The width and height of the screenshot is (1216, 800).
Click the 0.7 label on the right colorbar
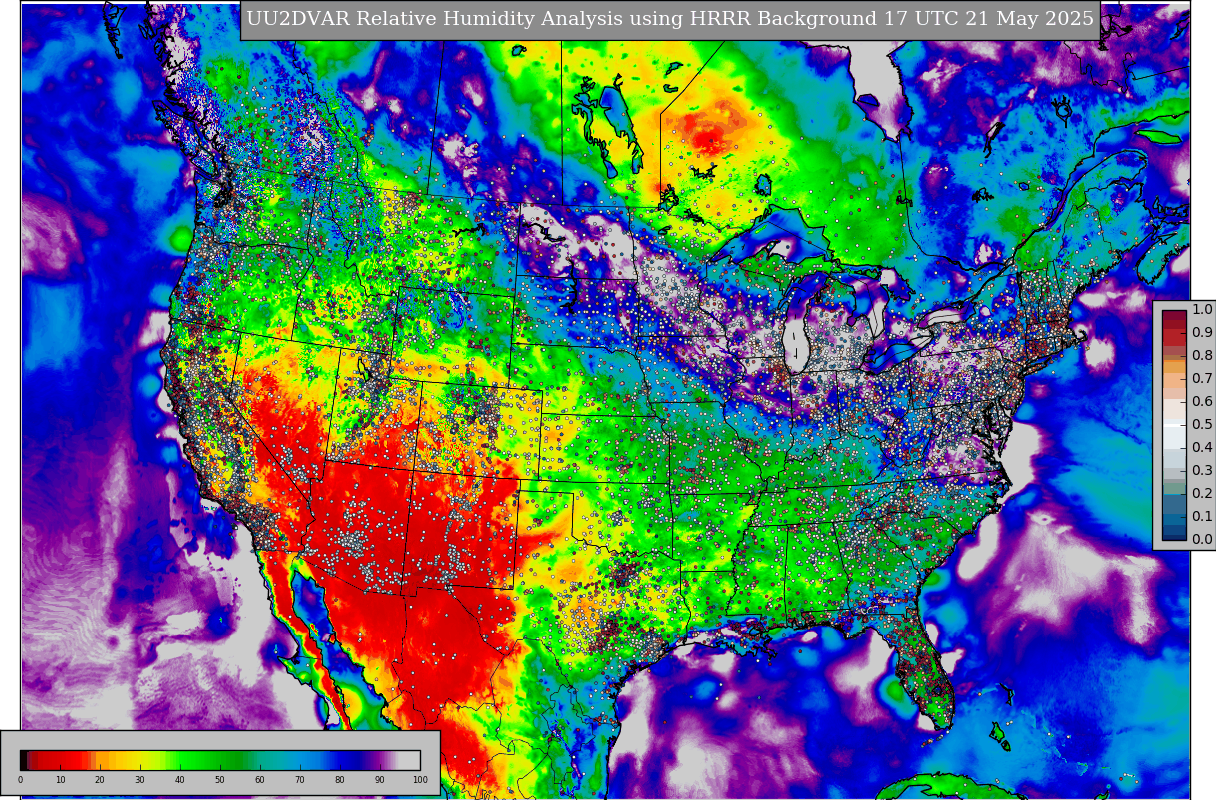[x=1202, y=379]
